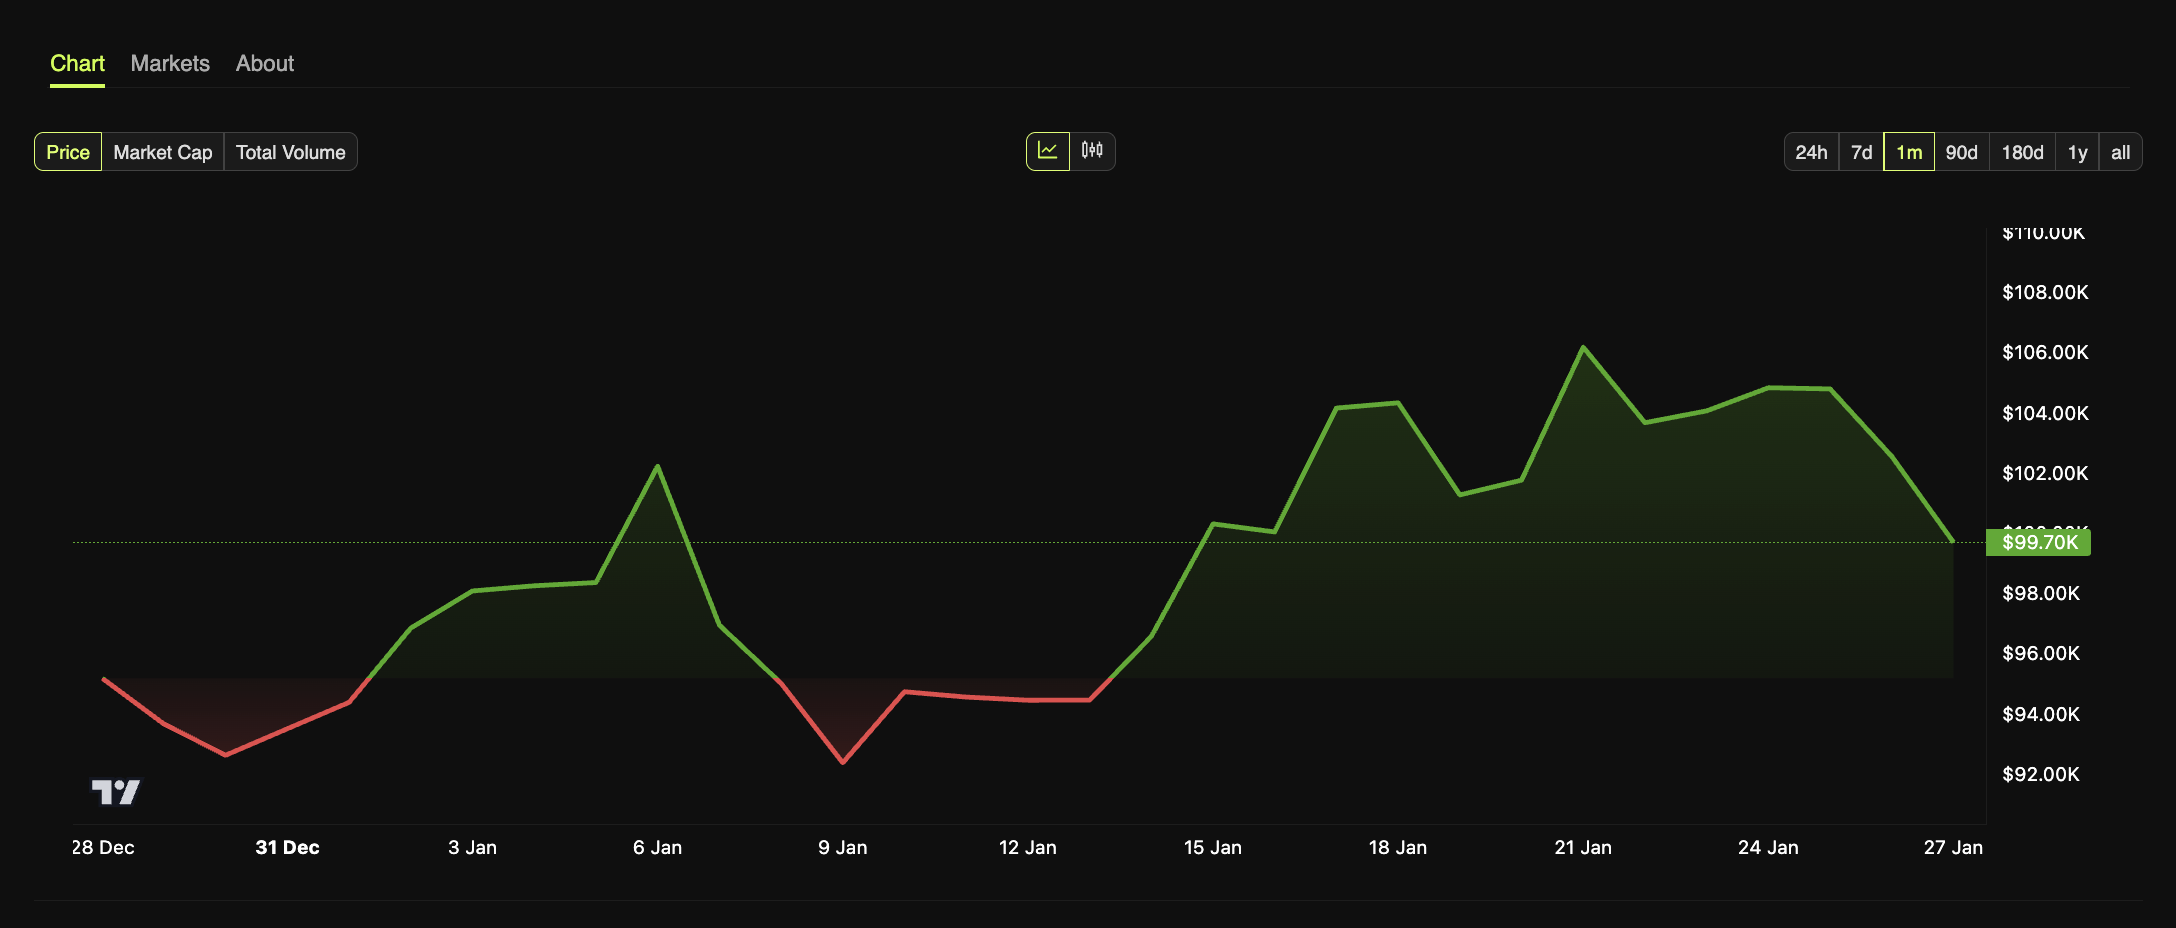Set time range to 7d

[x=1861, y=152]
